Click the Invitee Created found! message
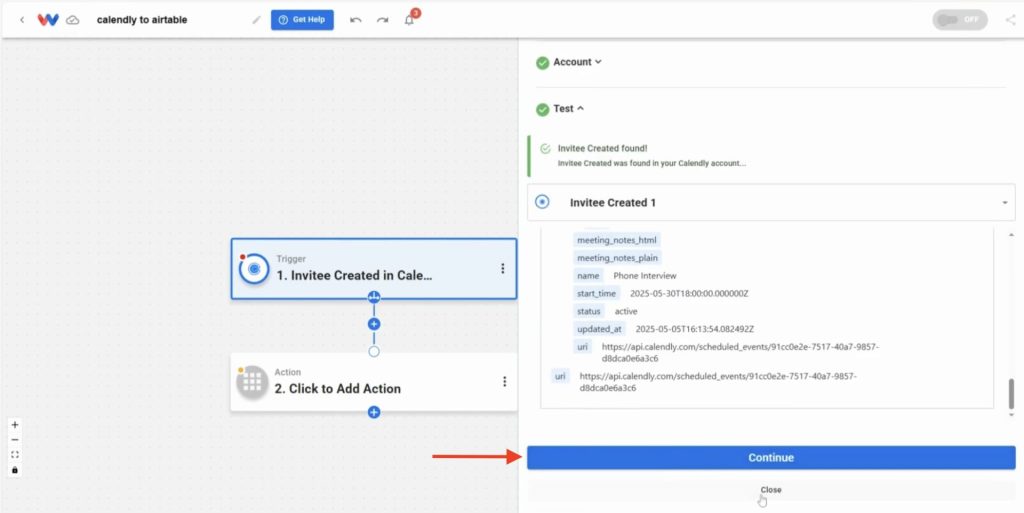The image size is (1024, 513). (602, 149)
